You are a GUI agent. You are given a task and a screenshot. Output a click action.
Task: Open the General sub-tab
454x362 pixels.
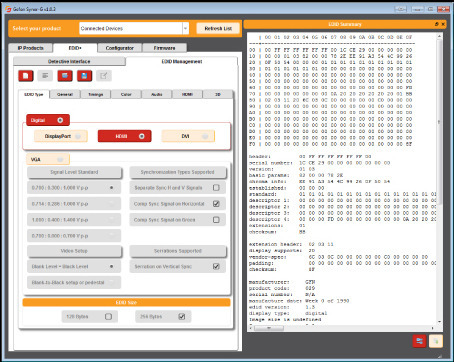point(65,94)
